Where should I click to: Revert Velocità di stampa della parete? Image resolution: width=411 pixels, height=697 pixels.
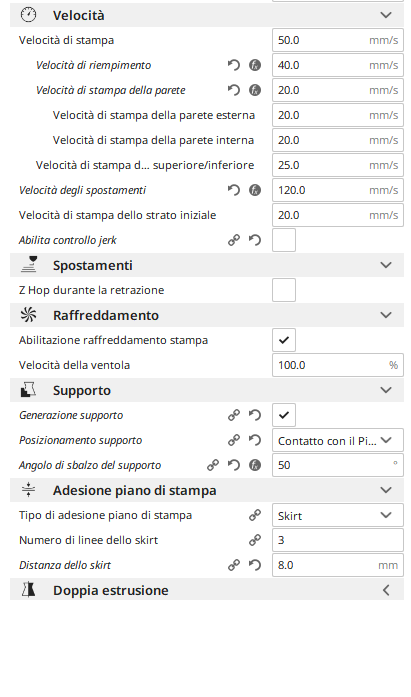pos(234,90)
